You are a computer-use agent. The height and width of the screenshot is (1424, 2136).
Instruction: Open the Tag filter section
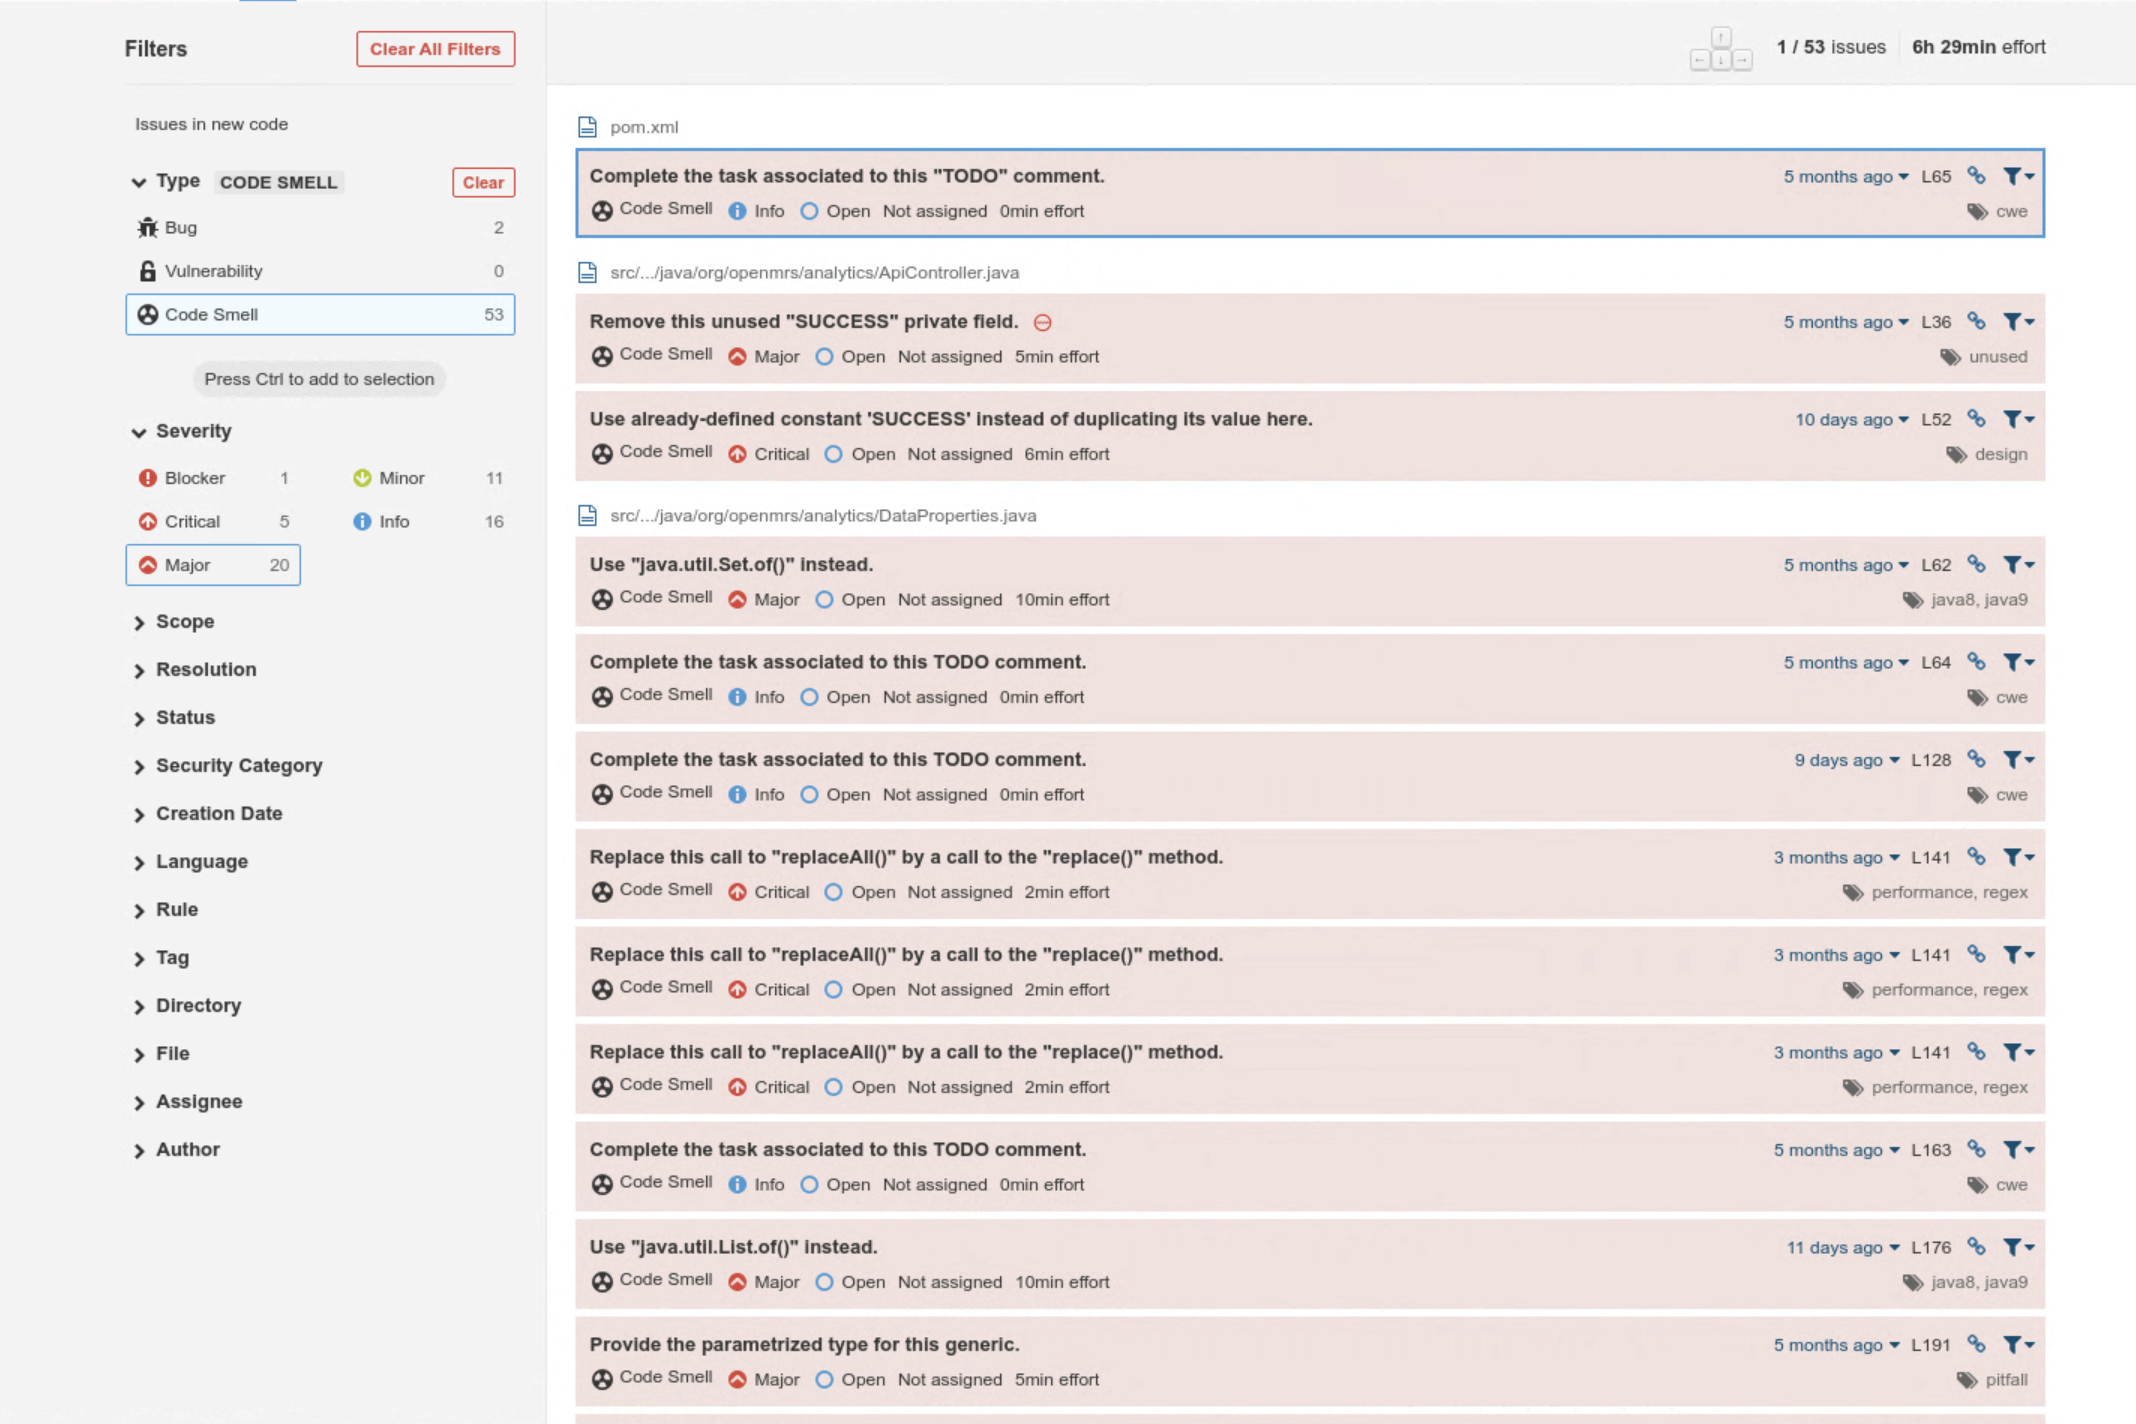(174, 957)
